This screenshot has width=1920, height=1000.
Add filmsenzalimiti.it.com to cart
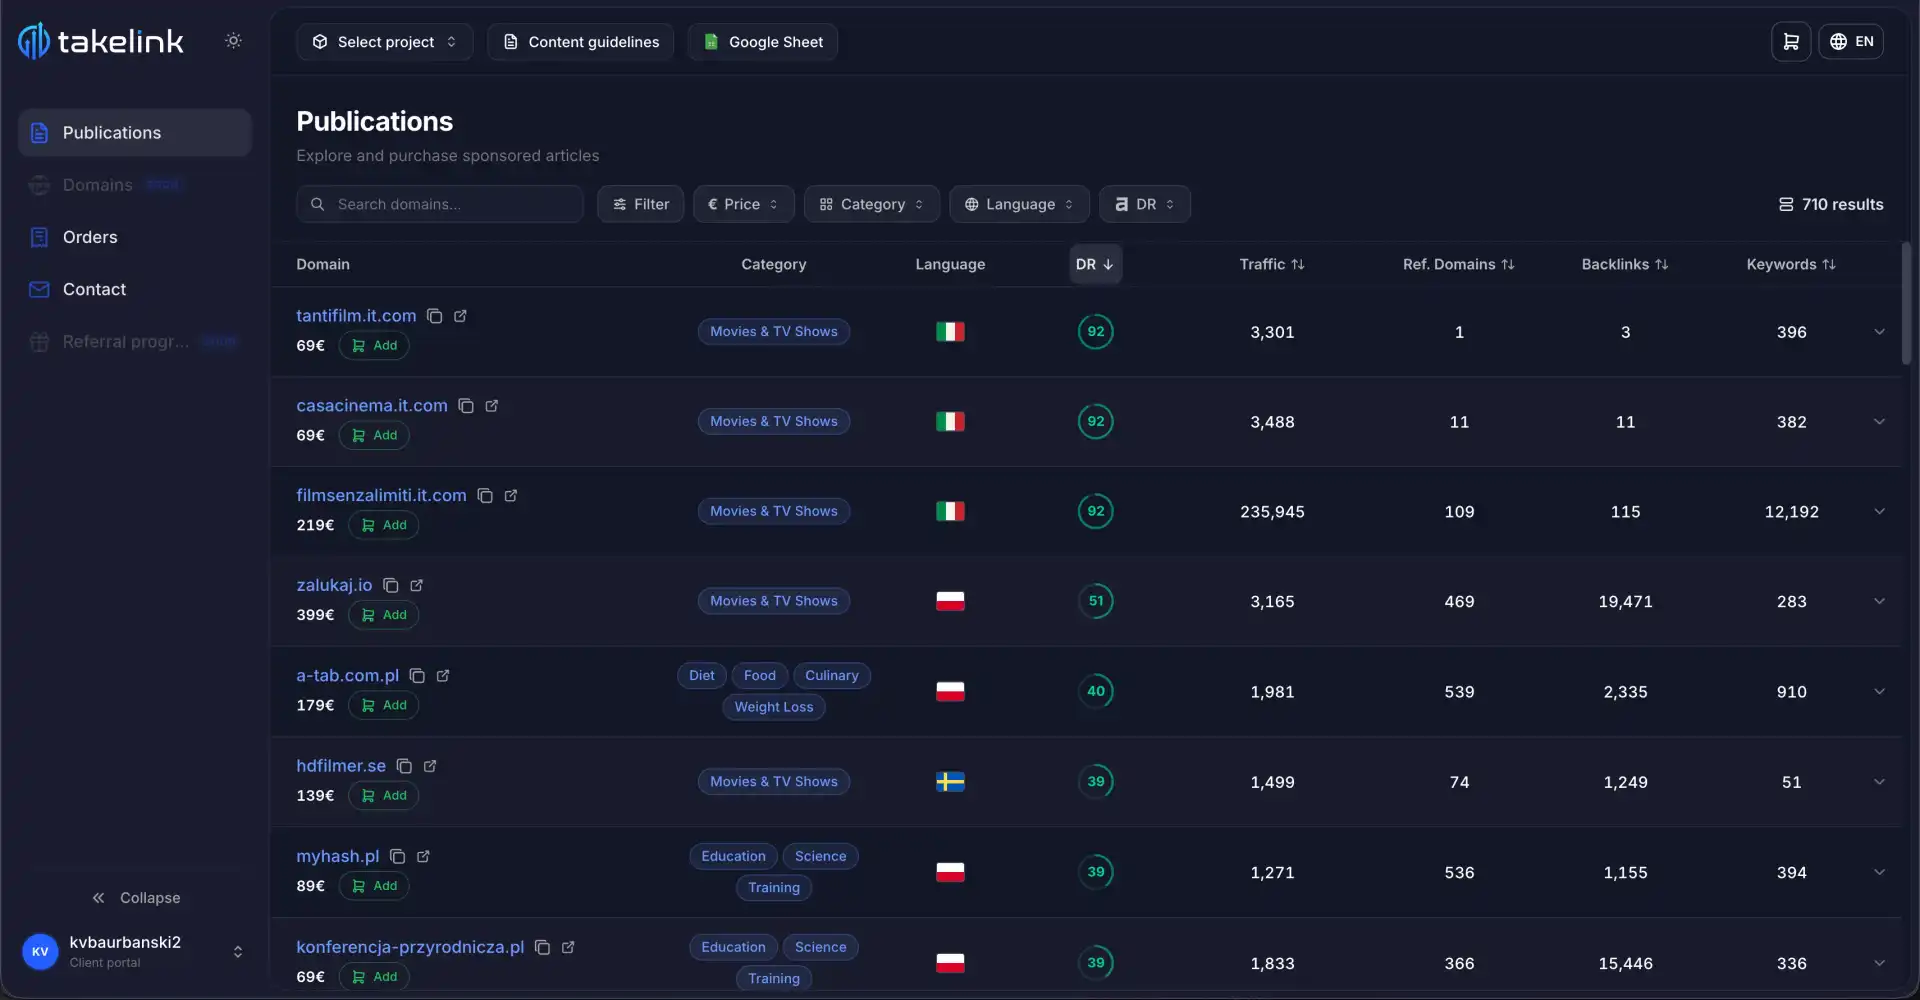pos(383,526)
